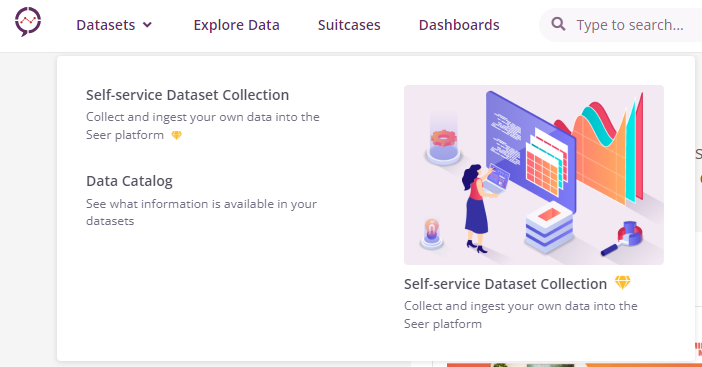Click the Seer logo icon

pos(28,21)
